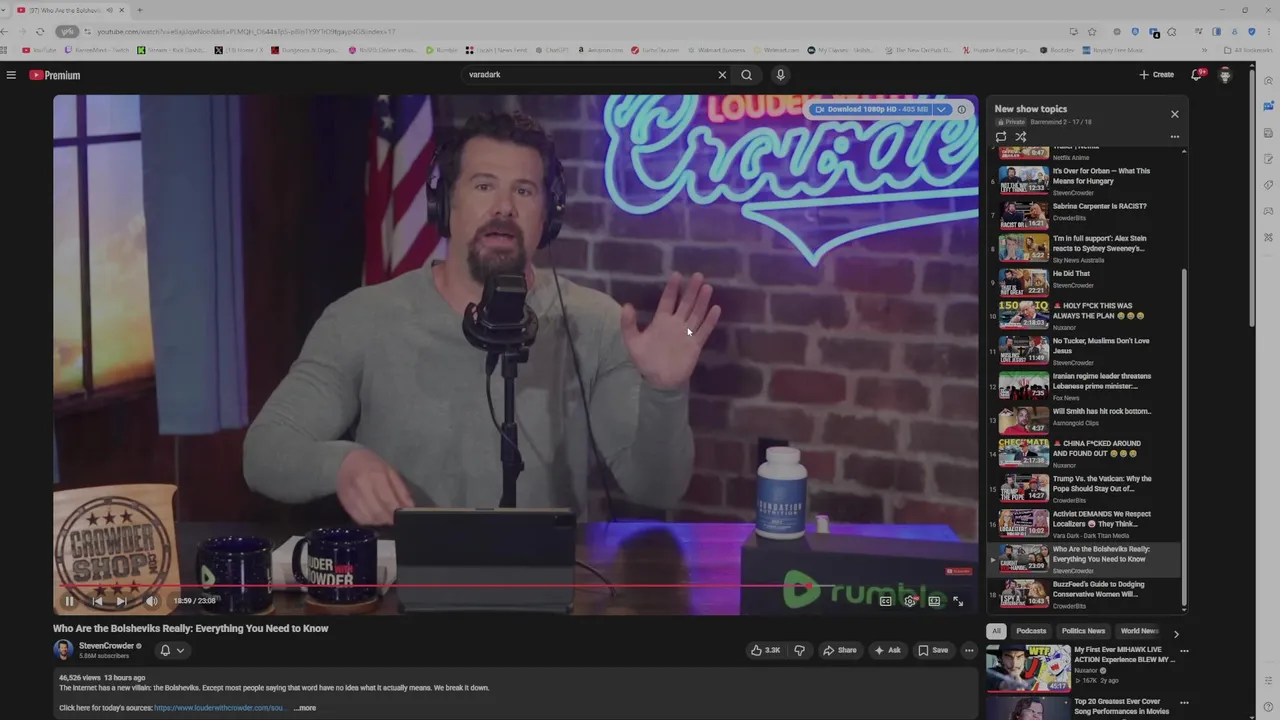Open the account avatar menu

(x=1225, y=75)
